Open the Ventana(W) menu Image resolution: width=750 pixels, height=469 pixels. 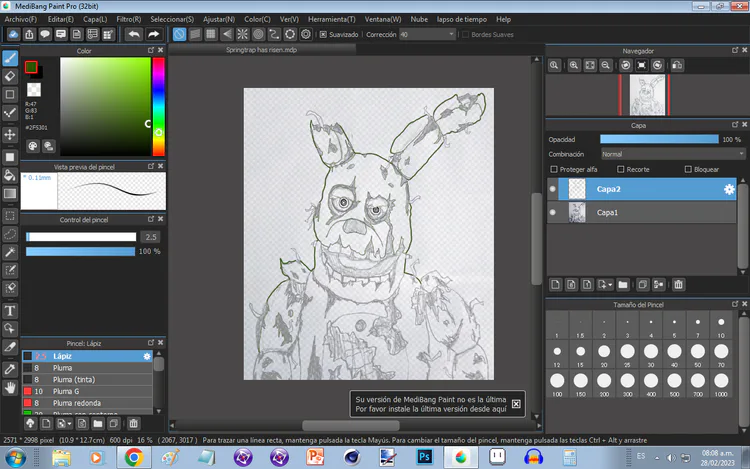point(383,19)
